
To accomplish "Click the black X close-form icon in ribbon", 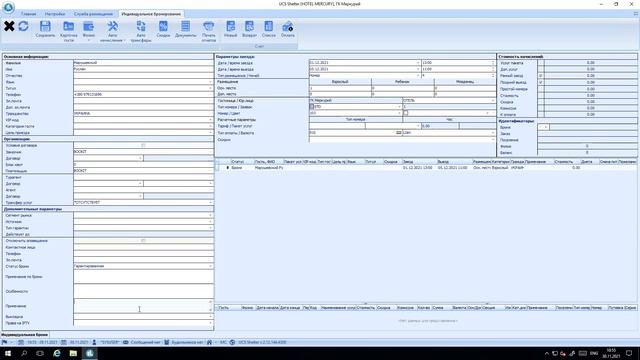I will pos(9,26).
